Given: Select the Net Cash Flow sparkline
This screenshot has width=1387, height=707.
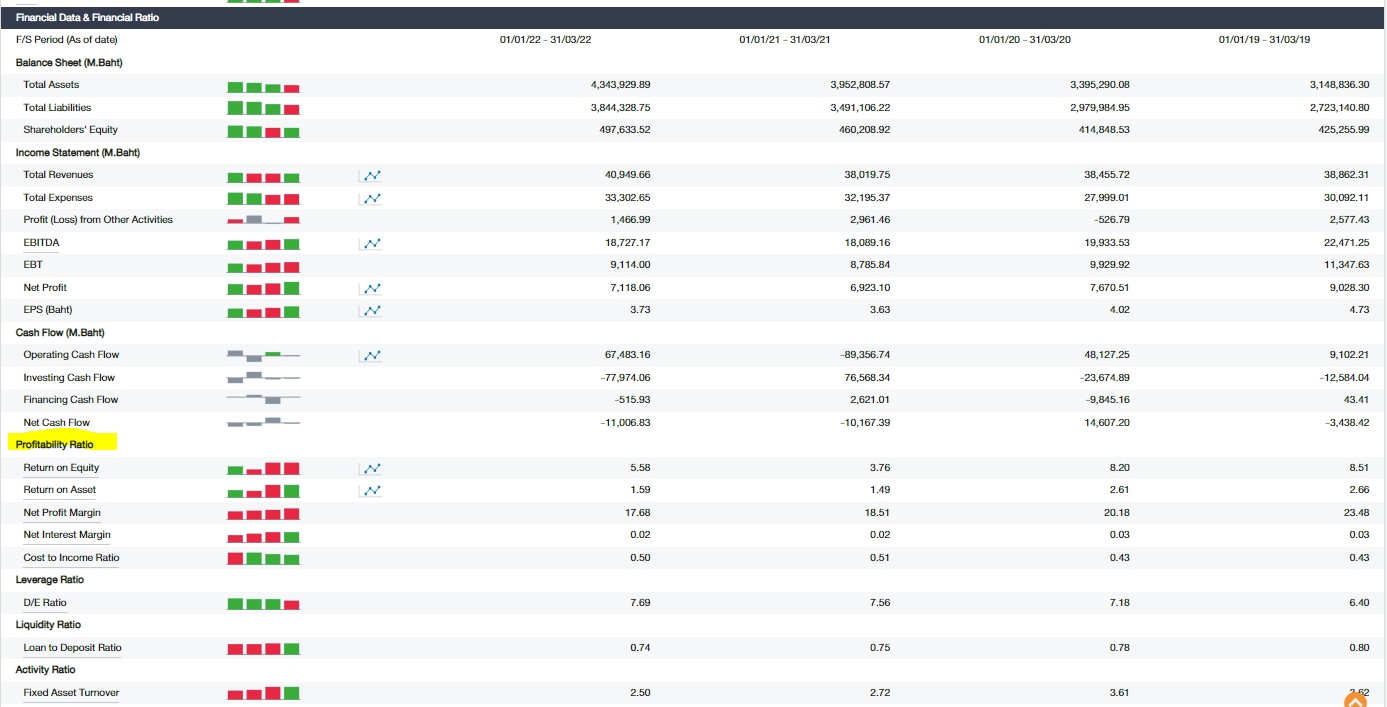Looking at the screenshot, I should click(263, 422).
